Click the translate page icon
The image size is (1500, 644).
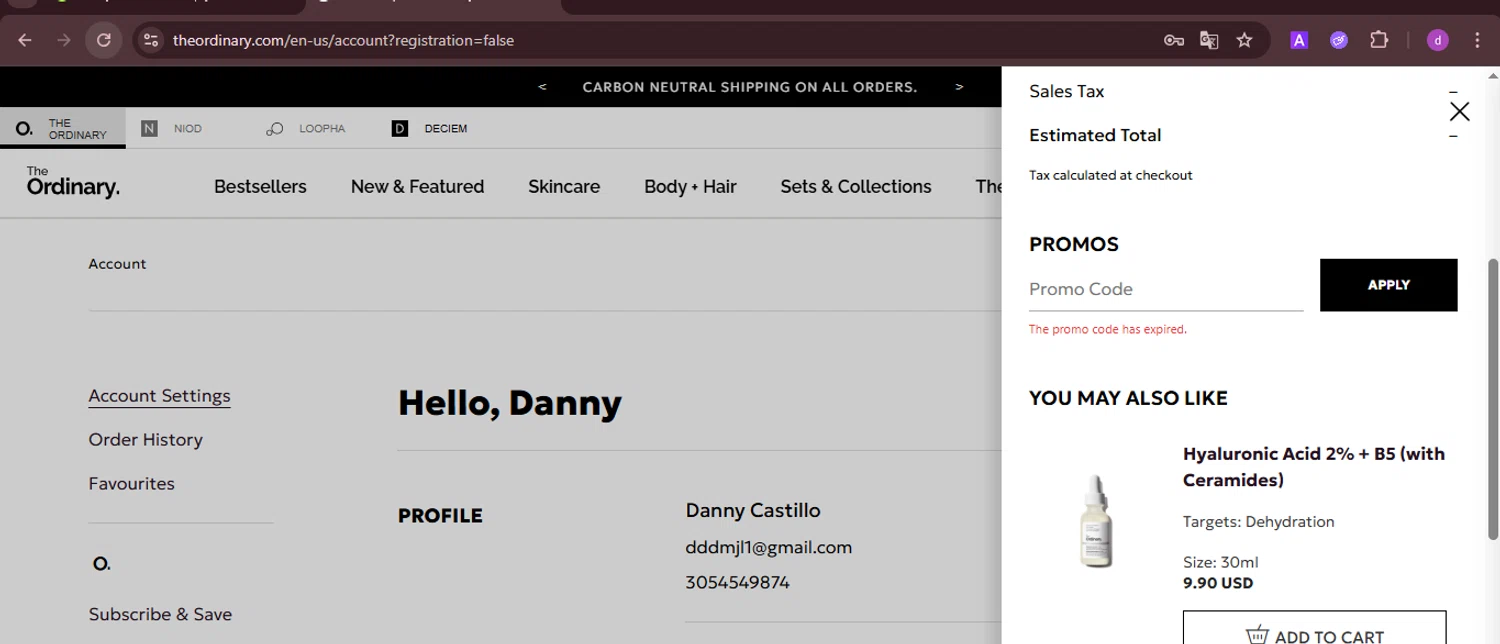(x=1209, y=40)
